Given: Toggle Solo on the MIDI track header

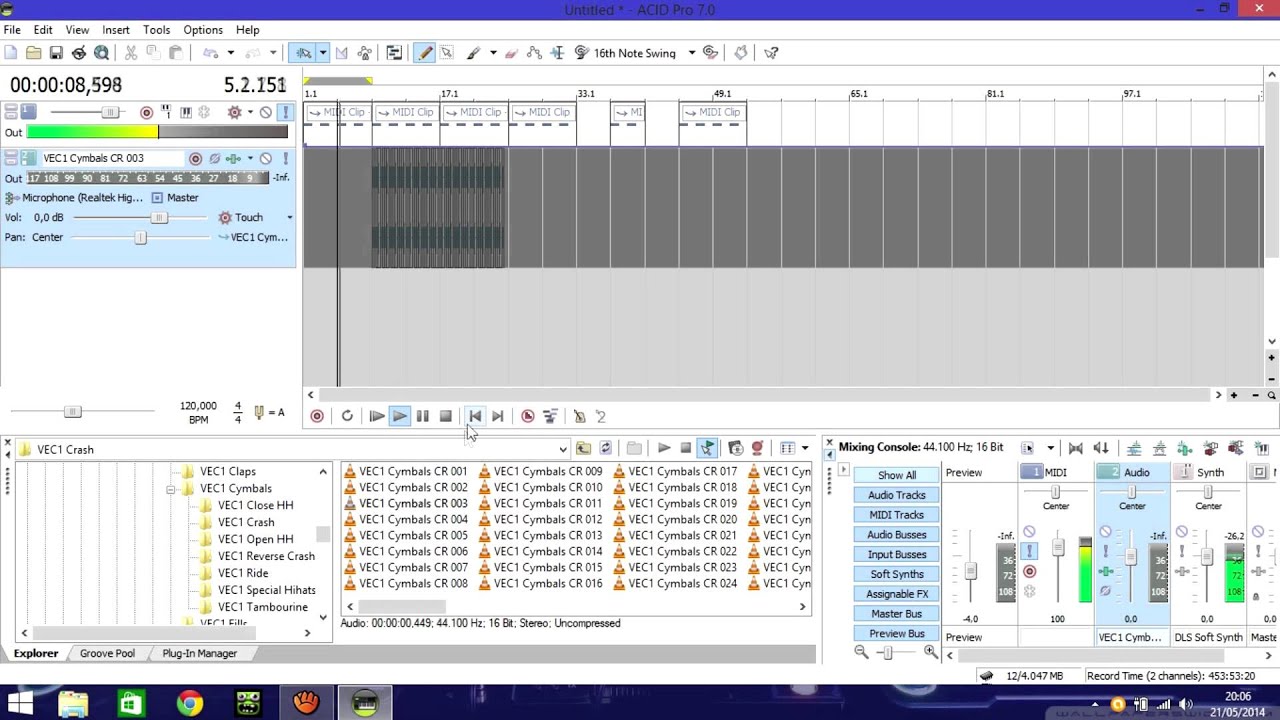Looking at the screenshot, I should point(285,112).
